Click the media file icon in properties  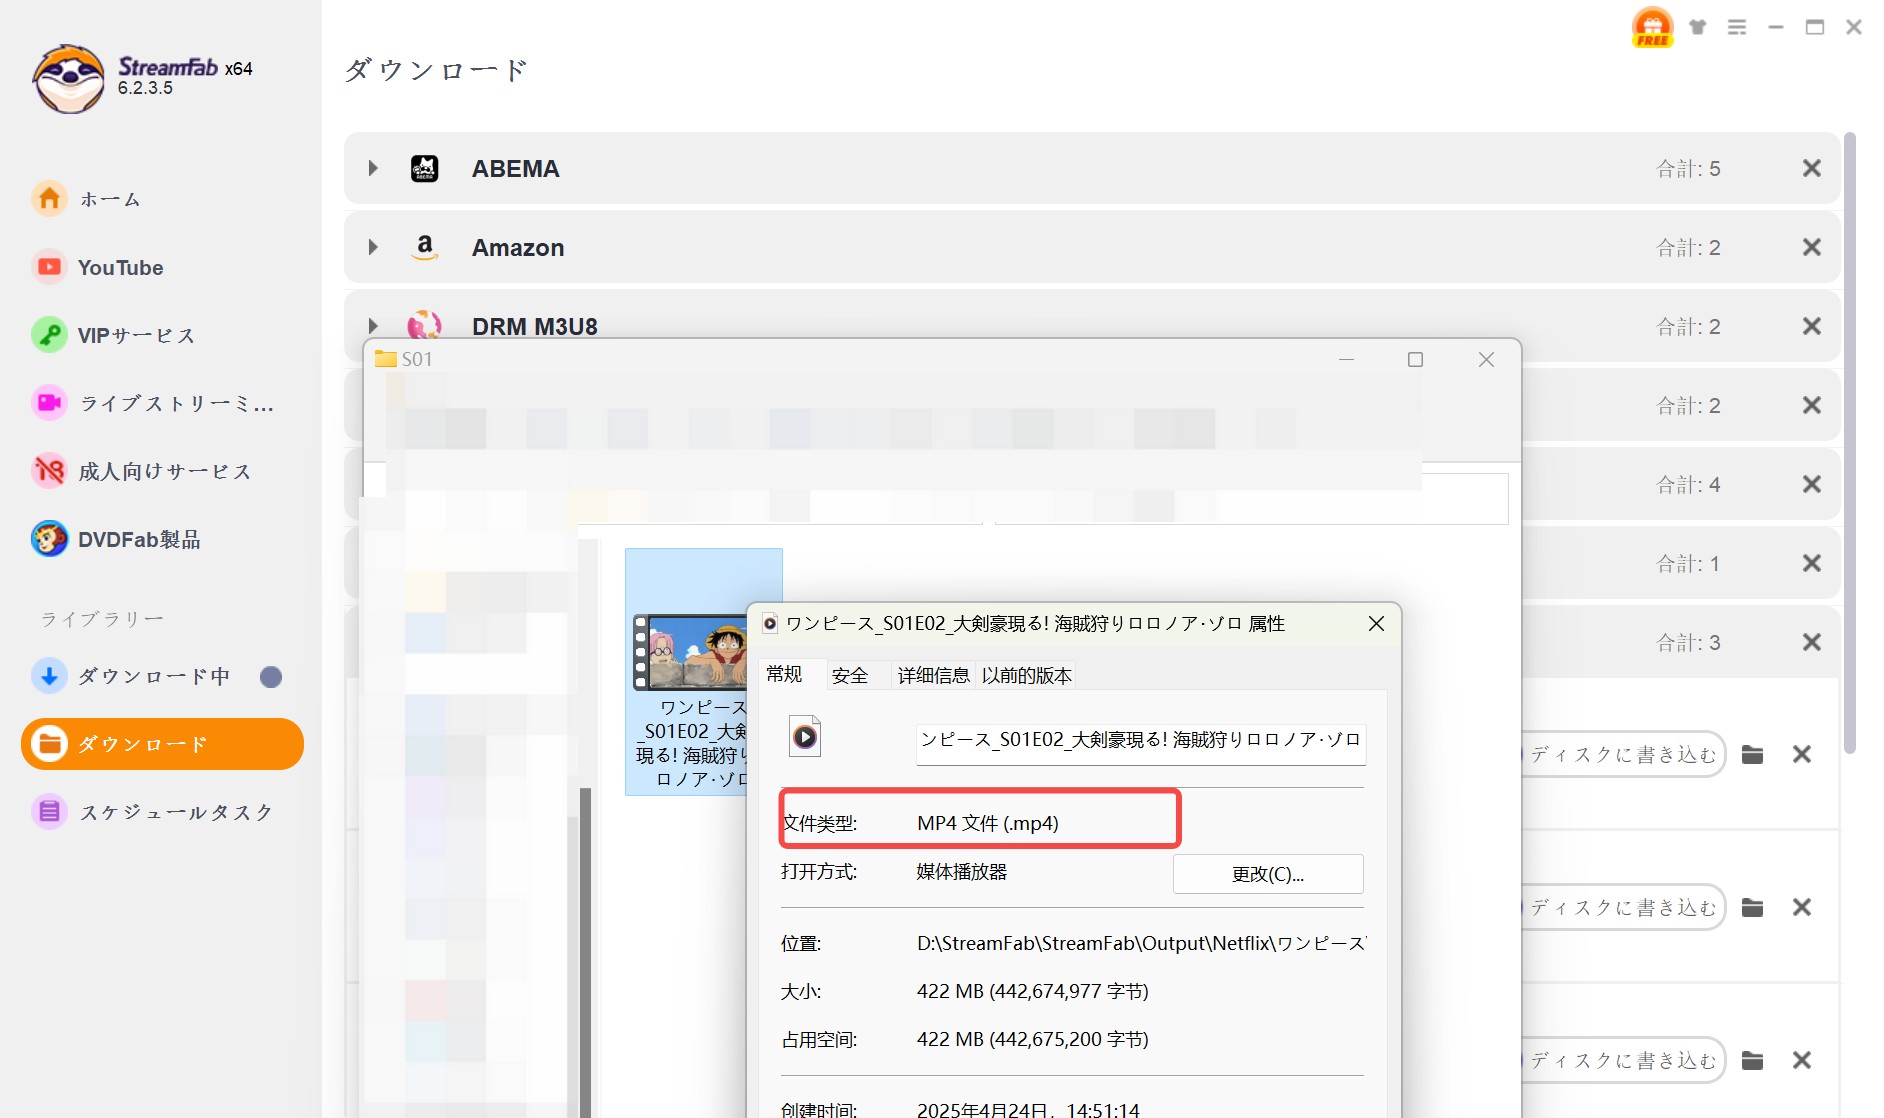point(805,737)
